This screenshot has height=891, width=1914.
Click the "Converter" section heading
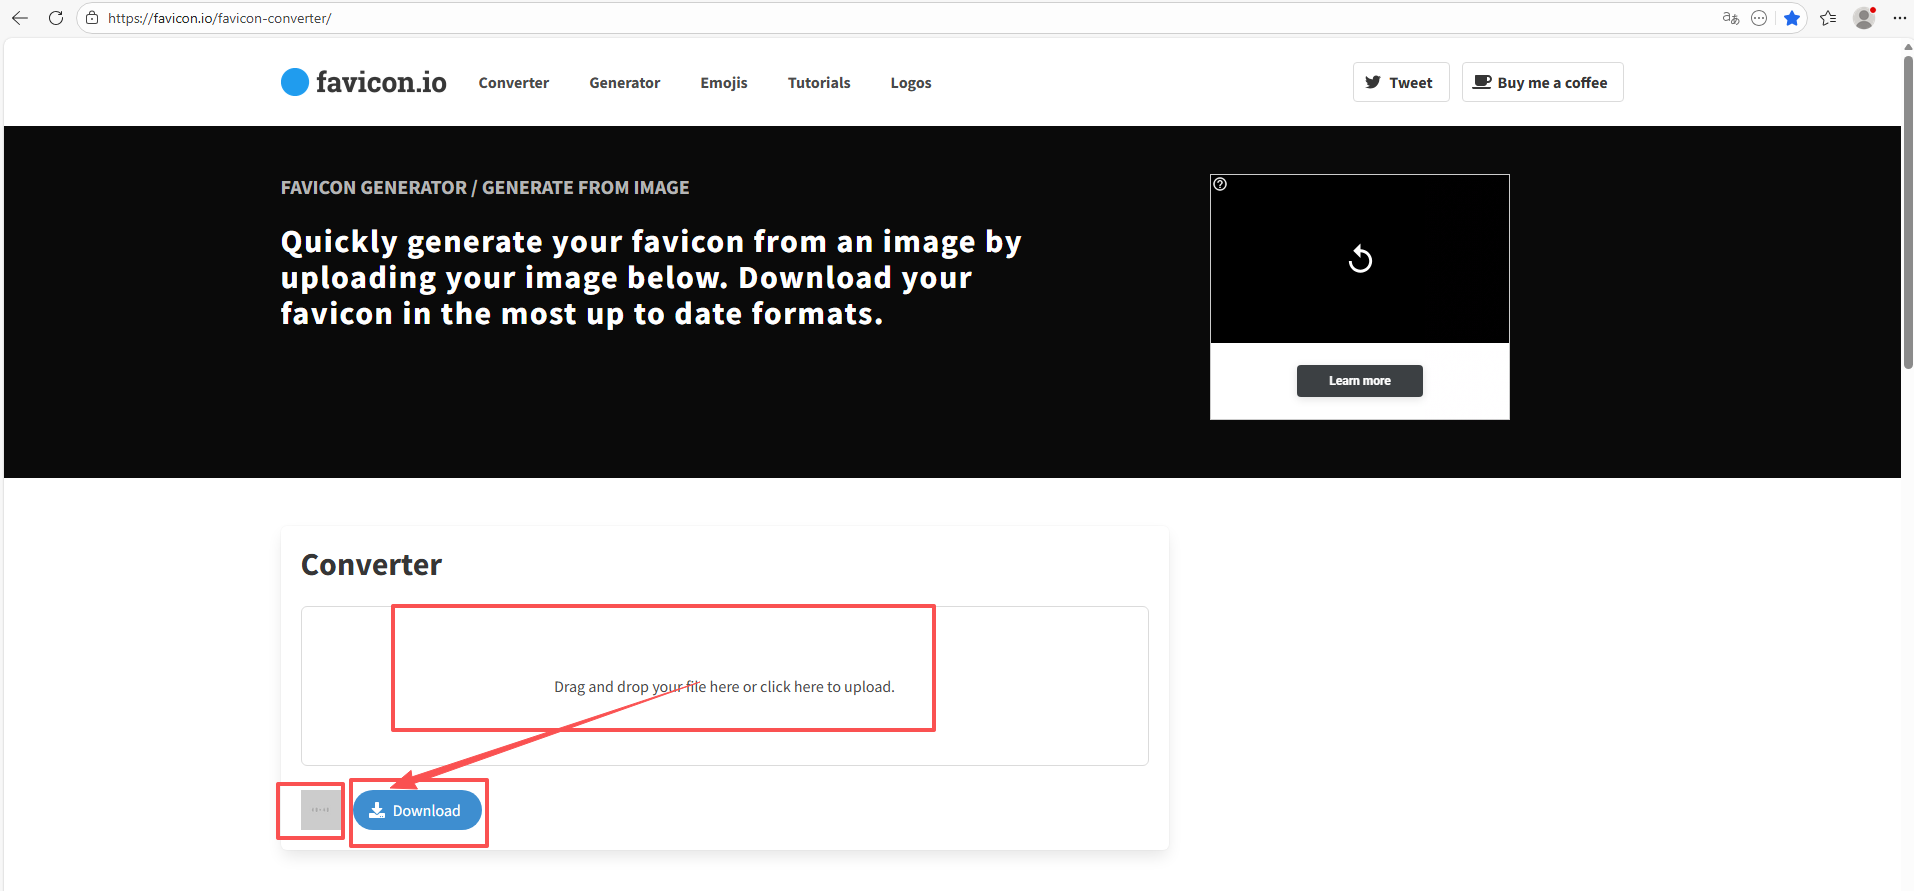coord(371,565)
